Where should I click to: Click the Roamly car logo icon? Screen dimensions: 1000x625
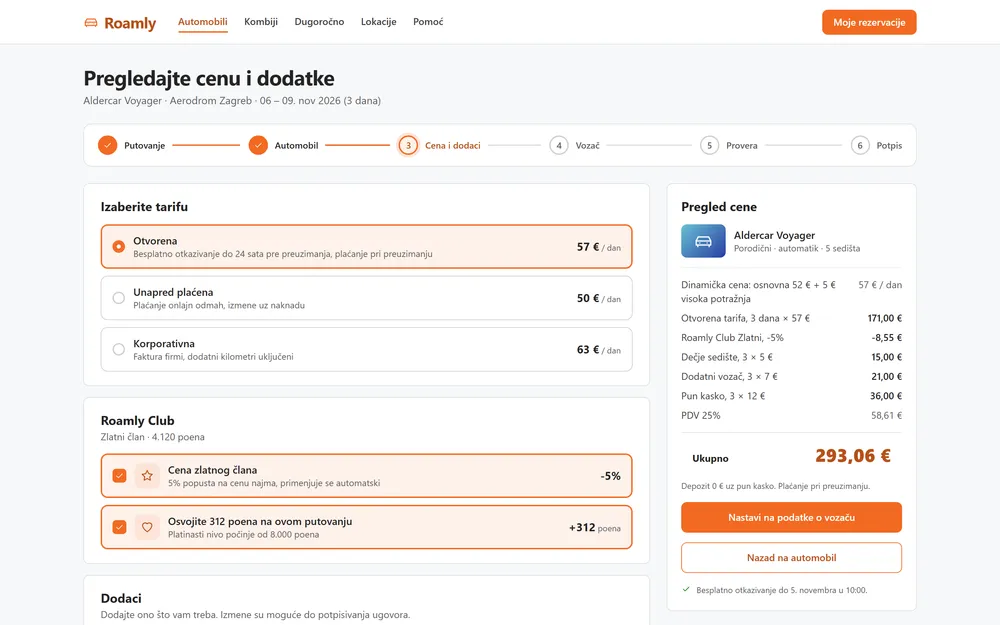tap(91, 23)
